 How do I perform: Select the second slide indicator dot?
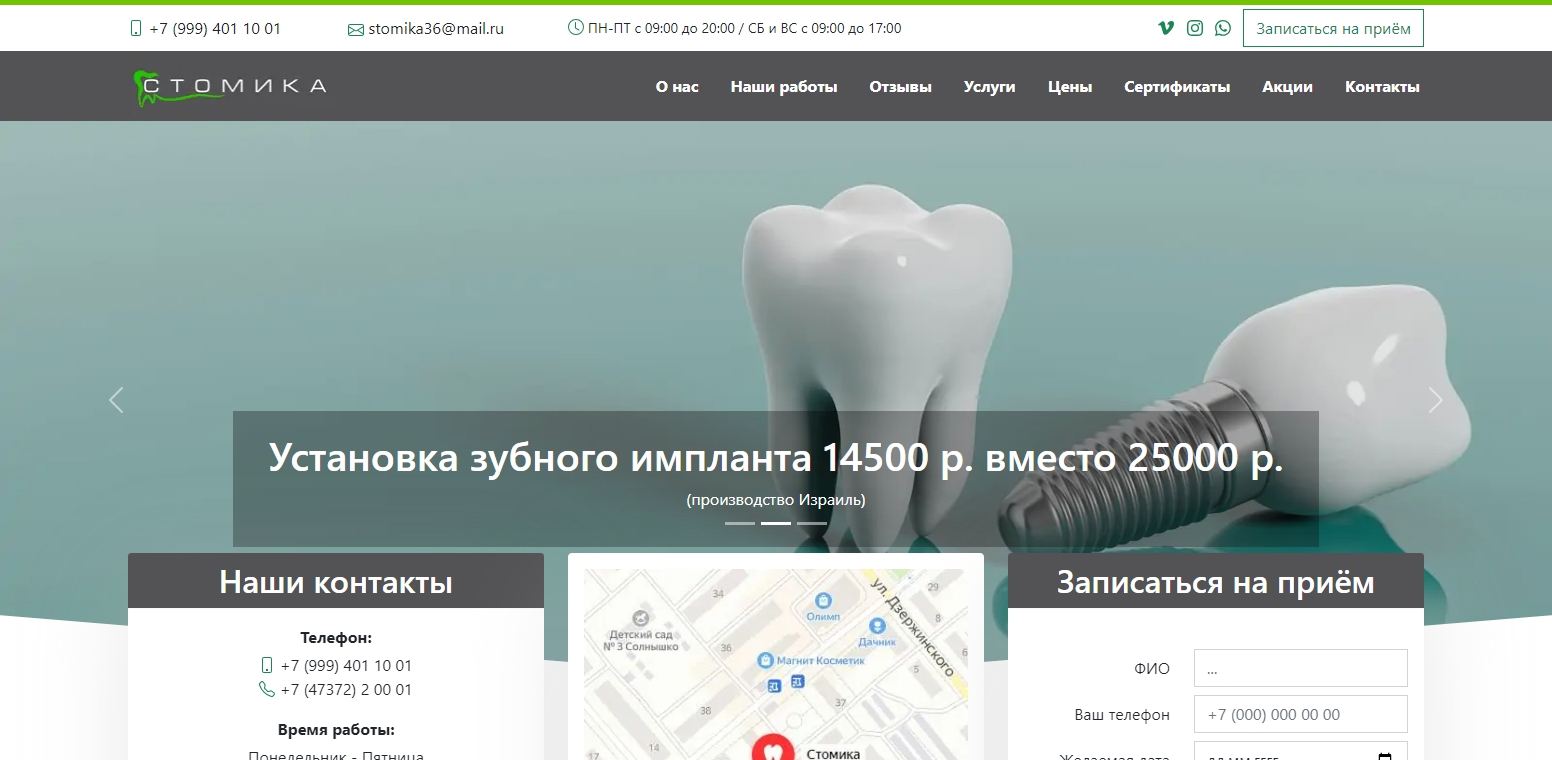click(775, 522)
